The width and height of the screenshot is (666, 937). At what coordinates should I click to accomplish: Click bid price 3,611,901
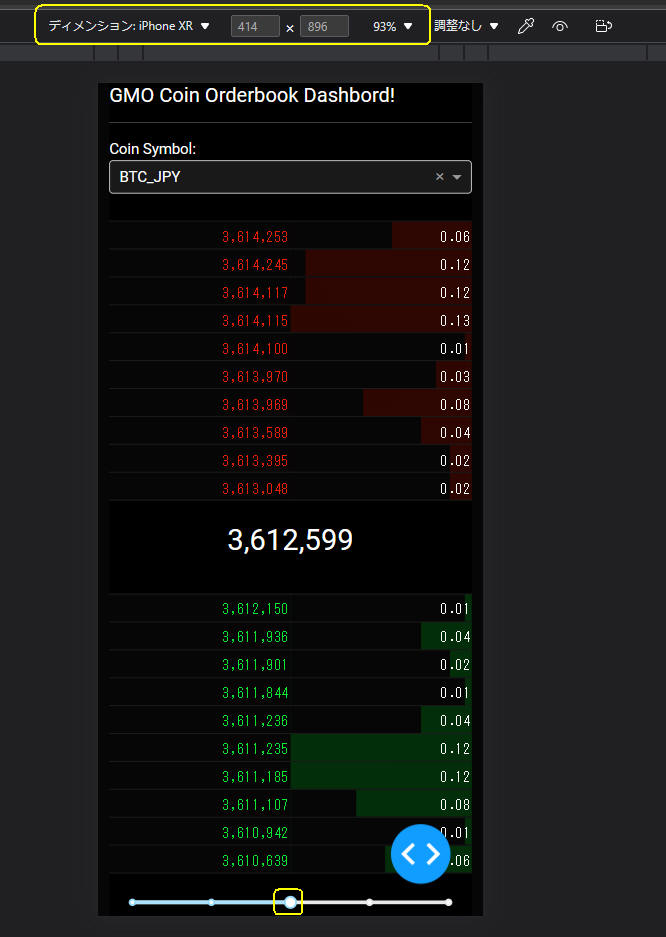point(255,665)
